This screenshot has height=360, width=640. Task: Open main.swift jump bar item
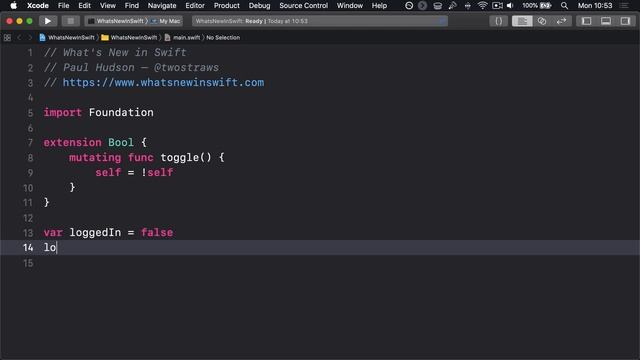click(x=182, y=38)
